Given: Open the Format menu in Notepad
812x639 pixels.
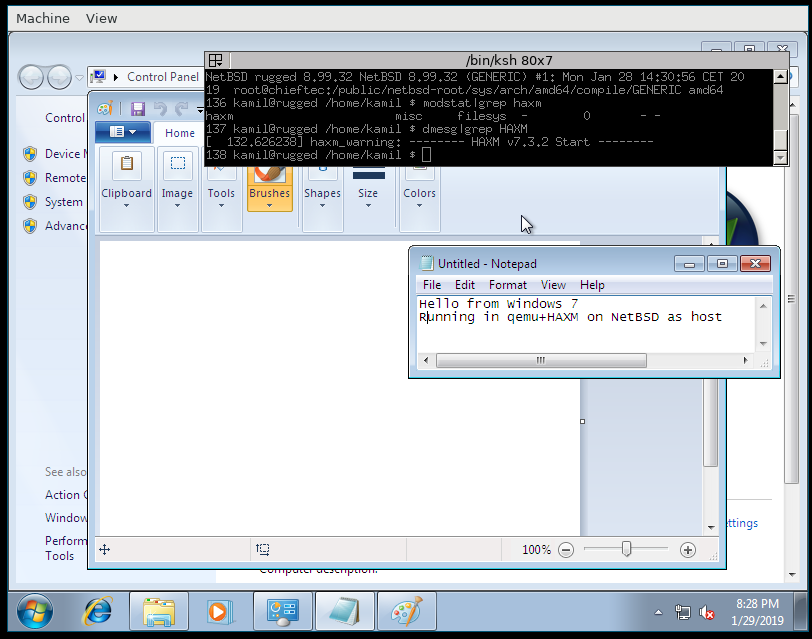Looking at the screenshot, I should pos(507,285).
